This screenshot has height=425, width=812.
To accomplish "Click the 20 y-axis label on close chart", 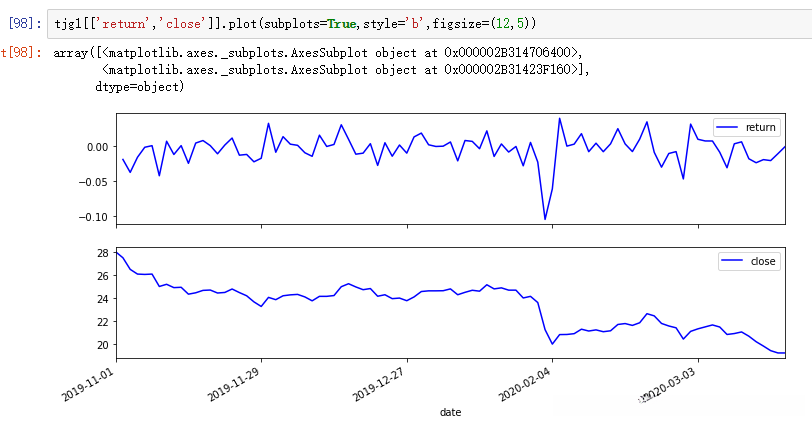I will click(x=103, y=345).
